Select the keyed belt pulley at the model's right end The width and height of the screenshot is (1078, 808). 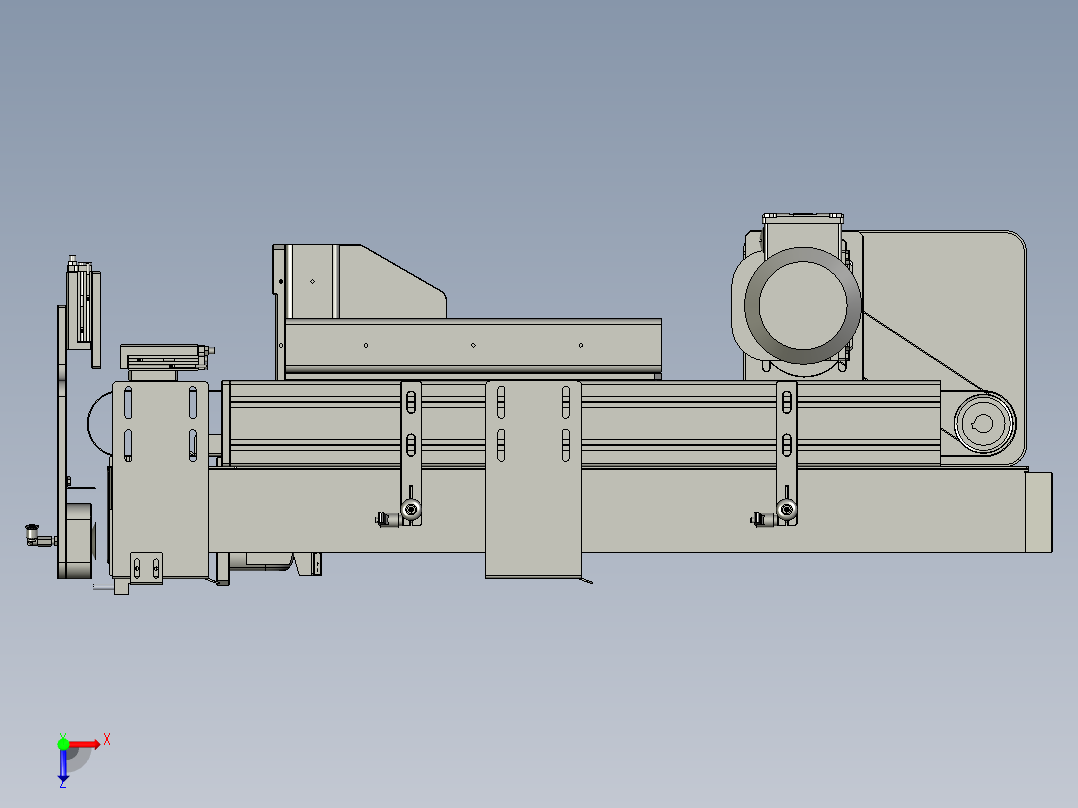pyautogui.click(x=984, y=424)
